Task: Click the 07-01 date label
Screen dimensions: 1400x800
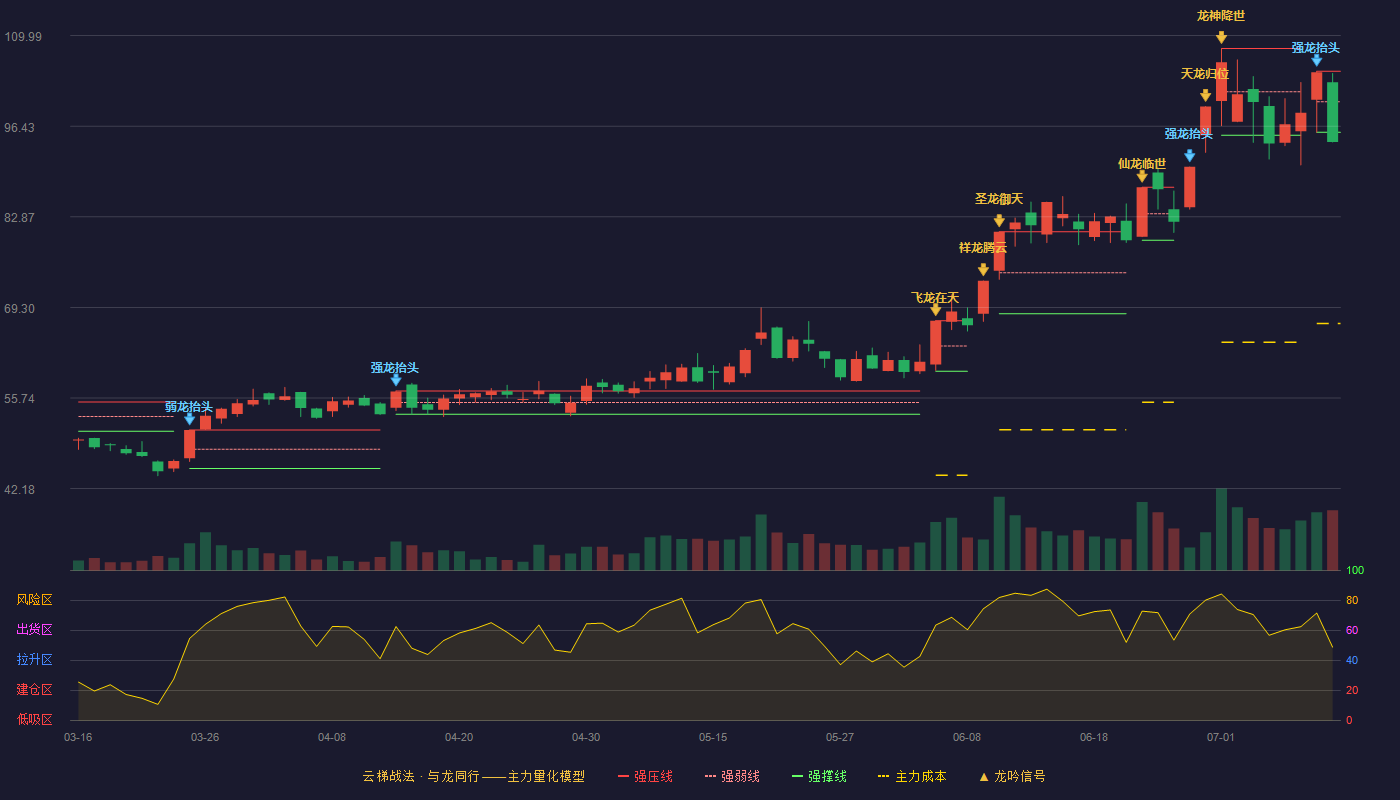Action: [1221, 737]
